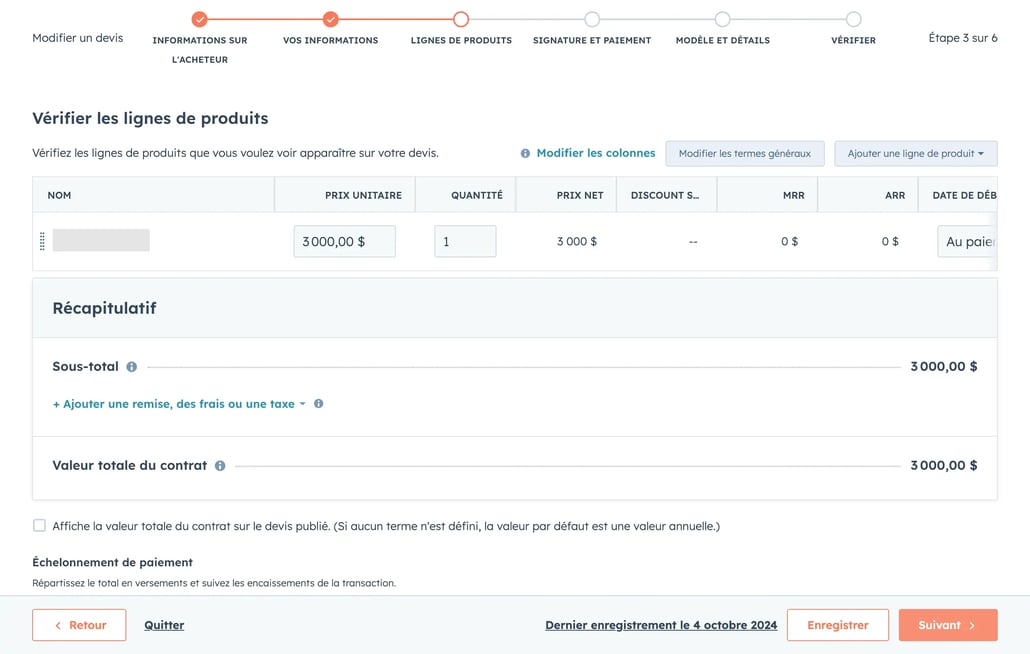Click info icon next to Sous-total

[x=131, y=367]
